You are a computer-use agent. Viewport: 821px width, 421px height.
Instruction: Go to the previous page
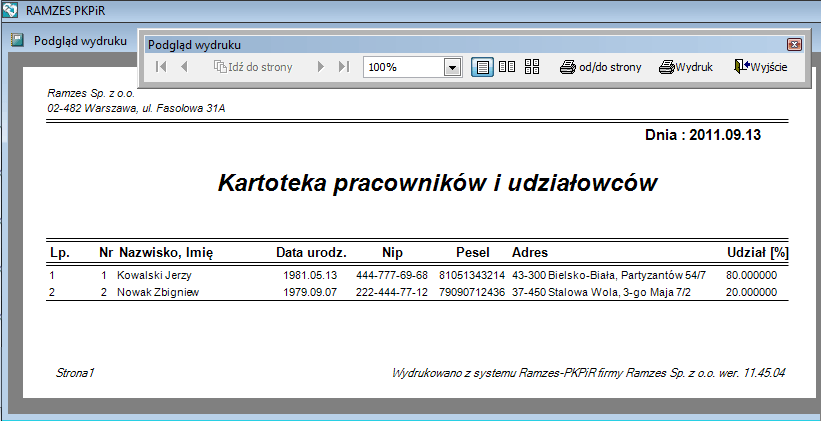point(184,67)
